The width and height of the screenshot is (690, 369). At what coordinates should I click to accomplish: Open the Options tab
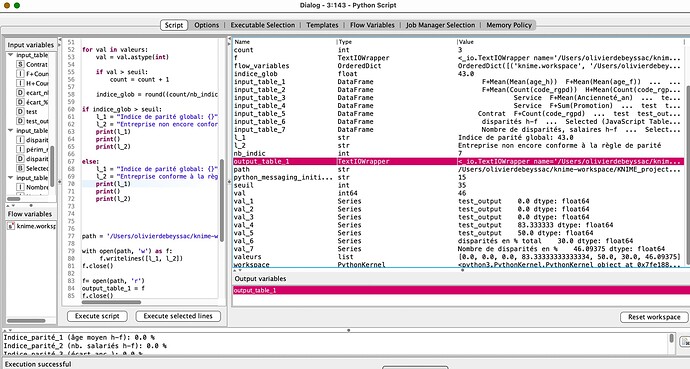pyautogui.click(x=206, y=25)
